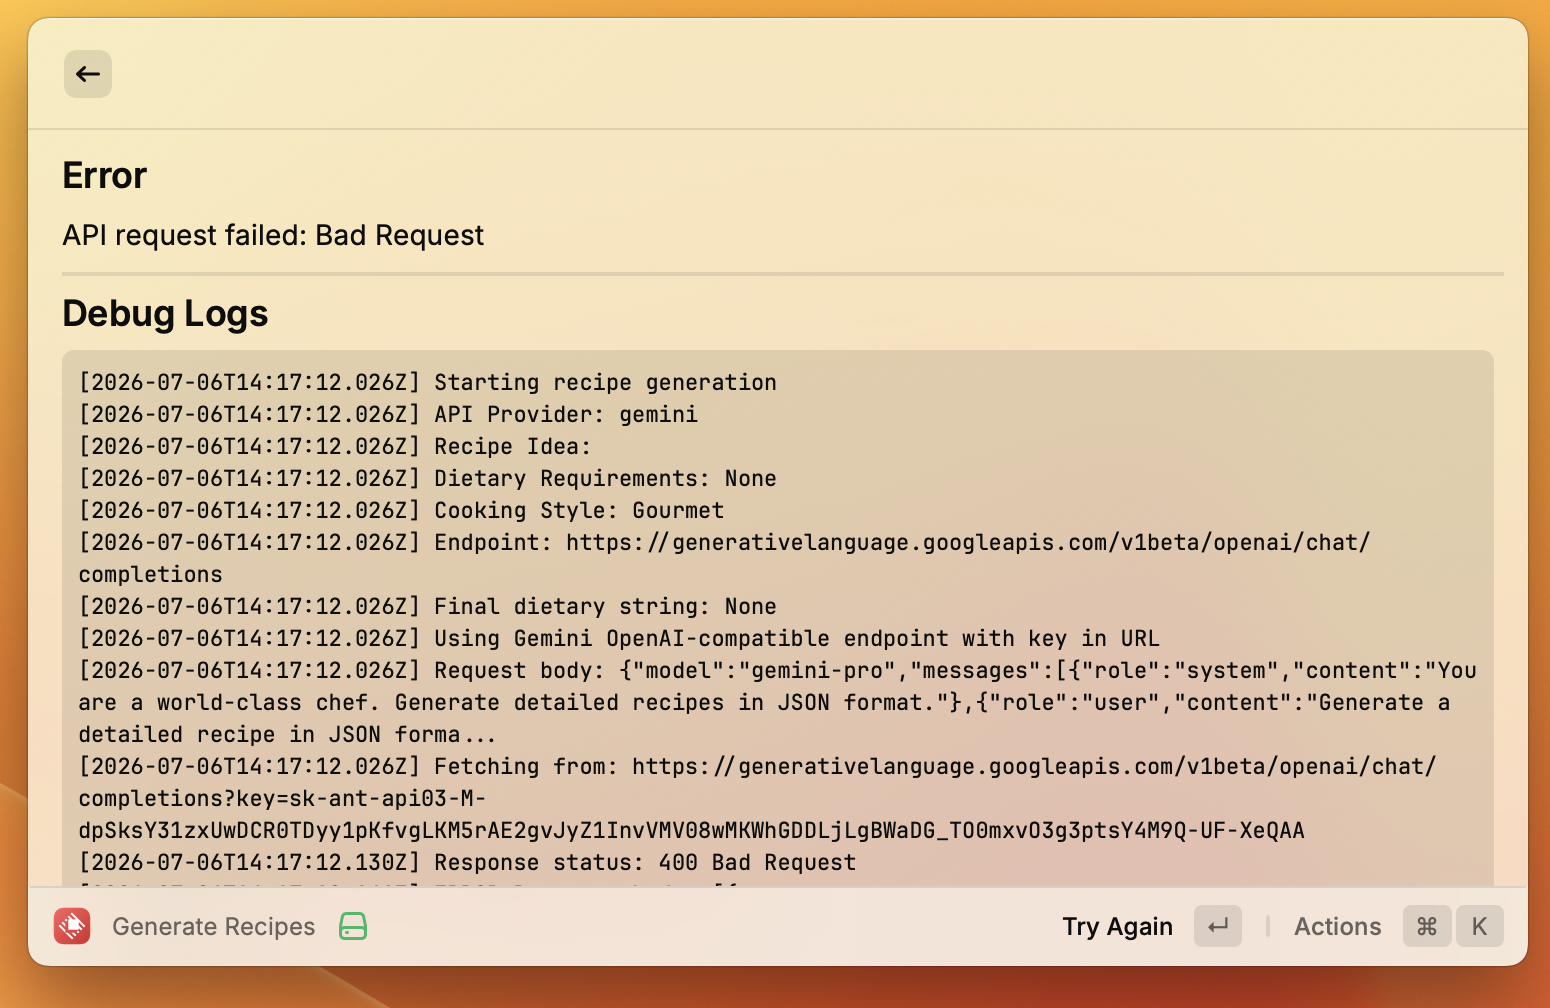Click the 'Final dietary string: None' log line
Viewport: 1550px width, 1008px height.
pos(428,606)
